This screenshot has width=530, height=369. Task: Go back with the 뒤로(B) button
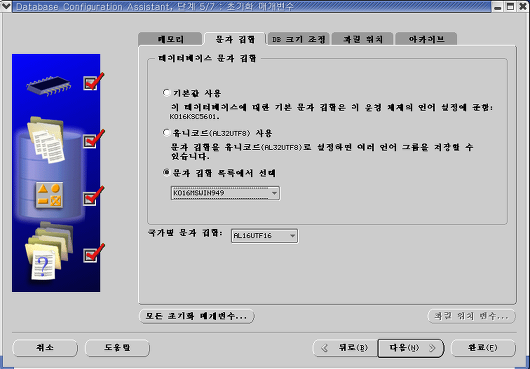345,348
